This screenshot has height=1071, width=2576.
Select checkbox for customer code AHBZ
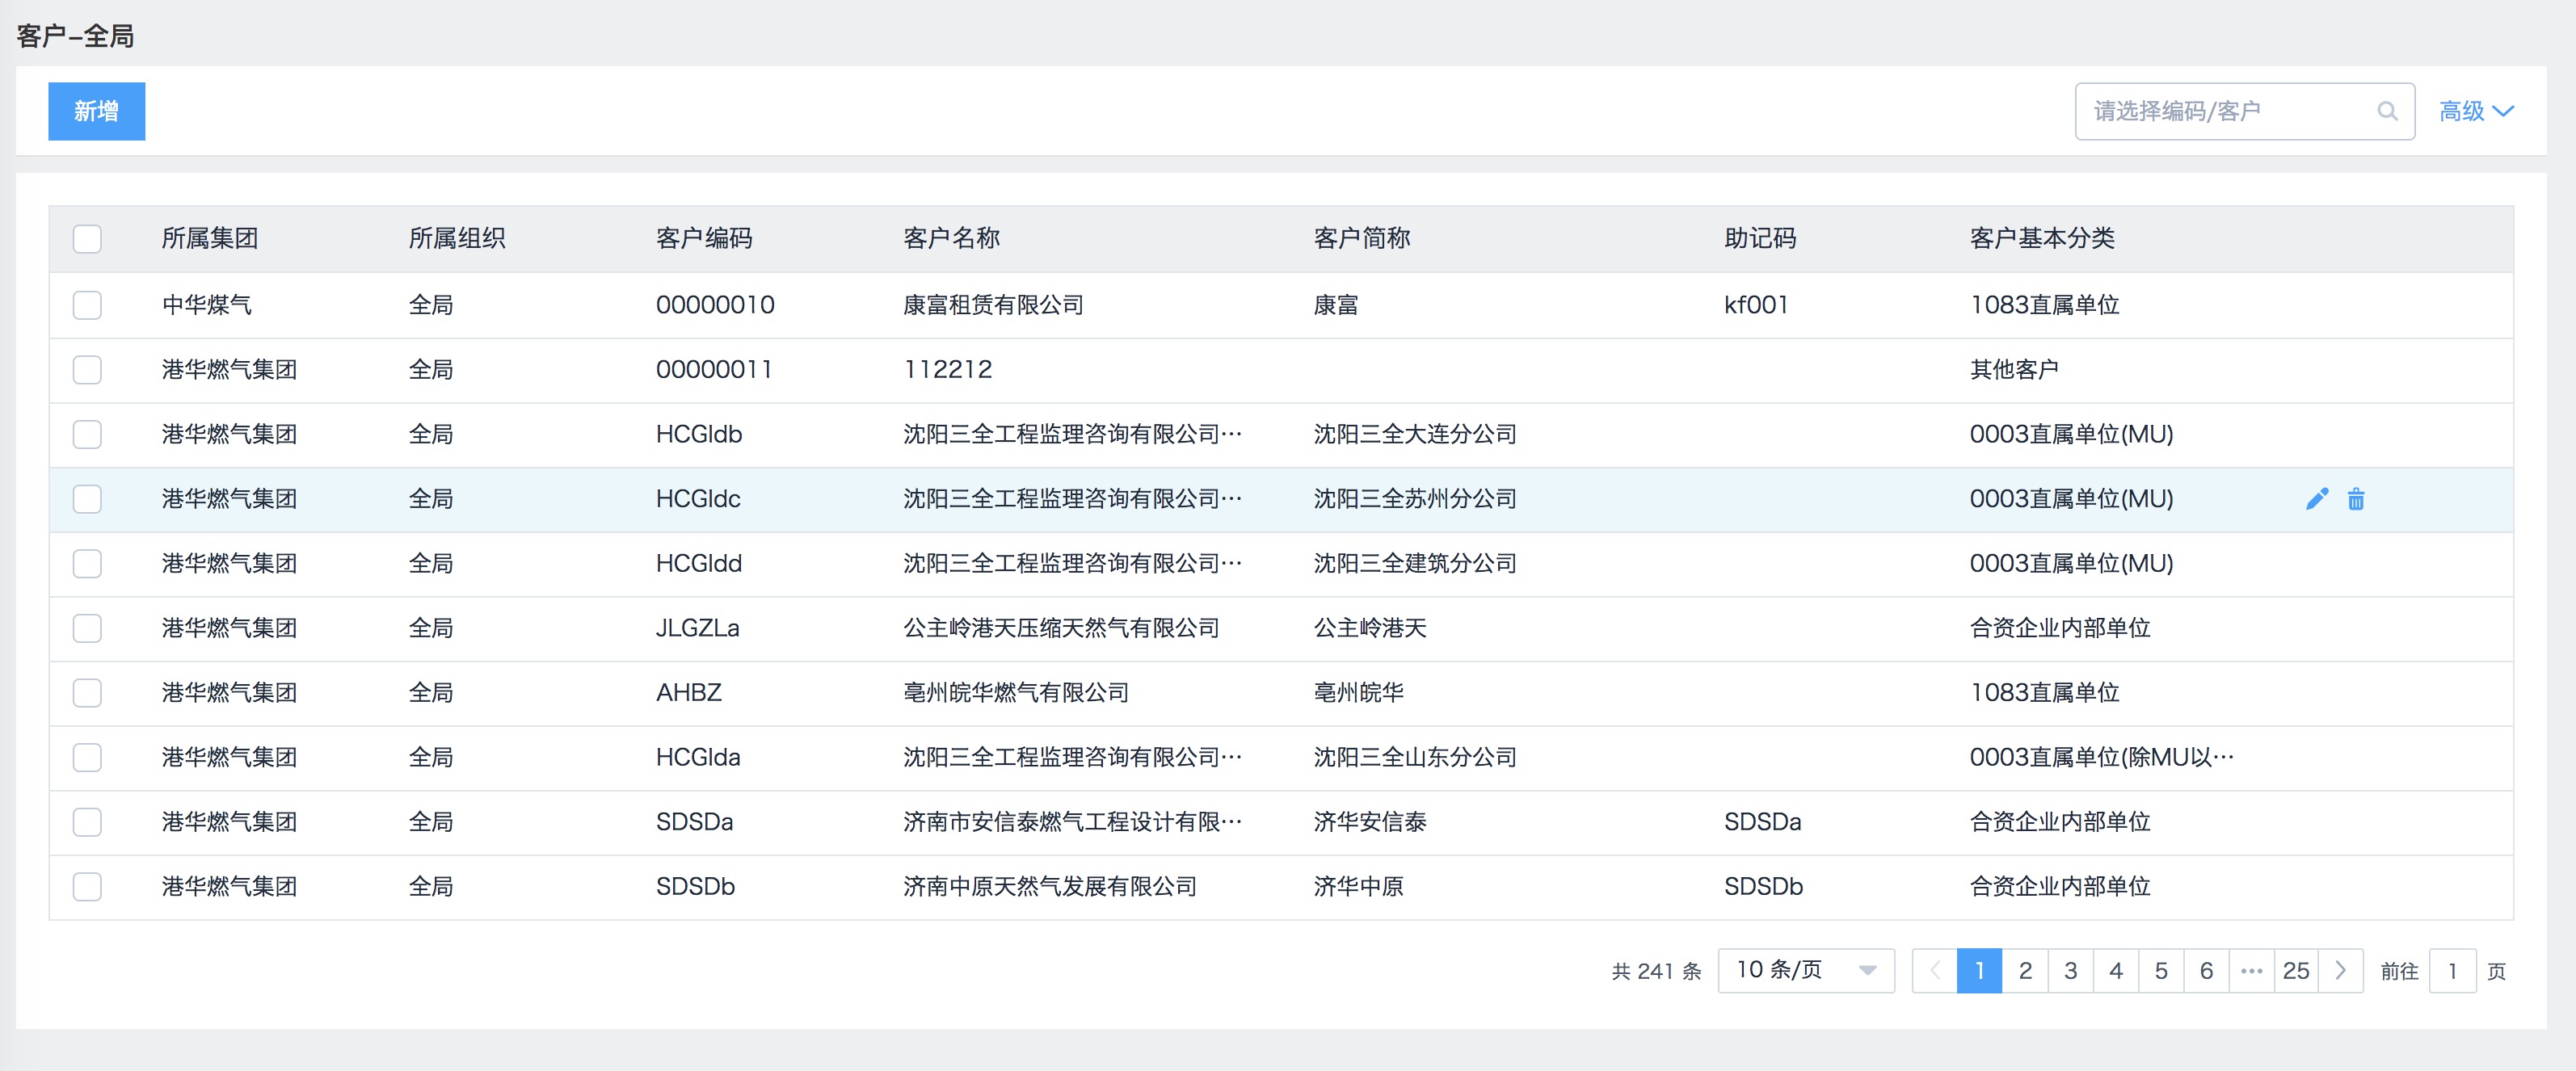[x=87, y=692]
